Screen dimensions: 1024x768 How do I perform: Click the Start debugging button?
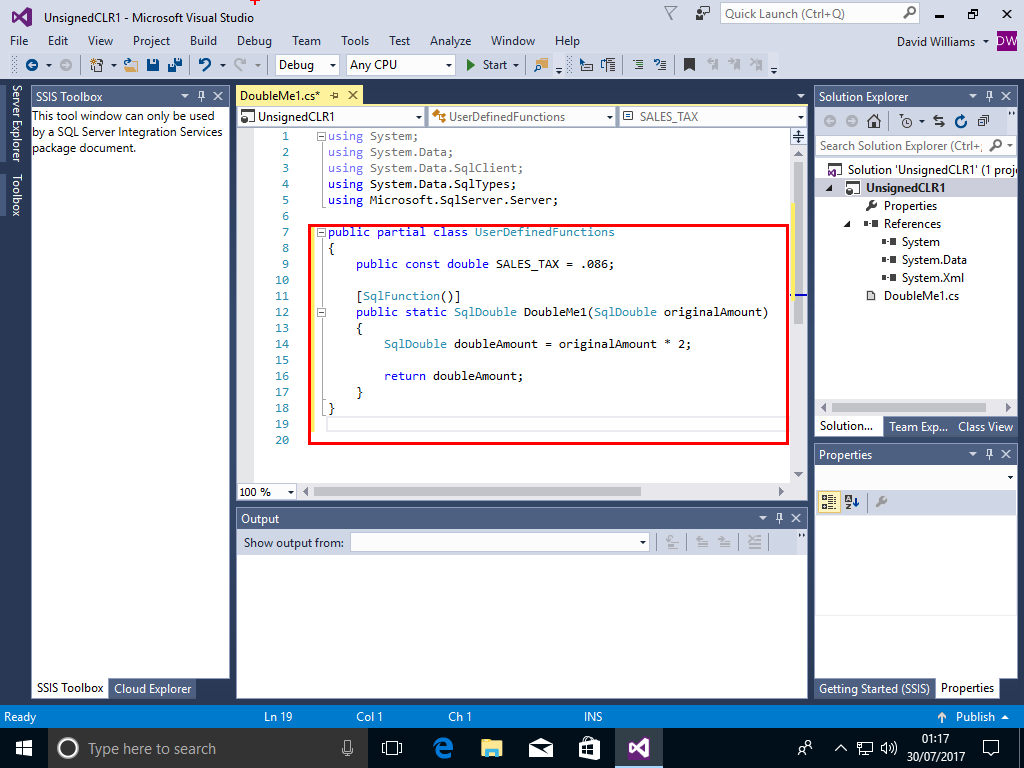point(487,65)
